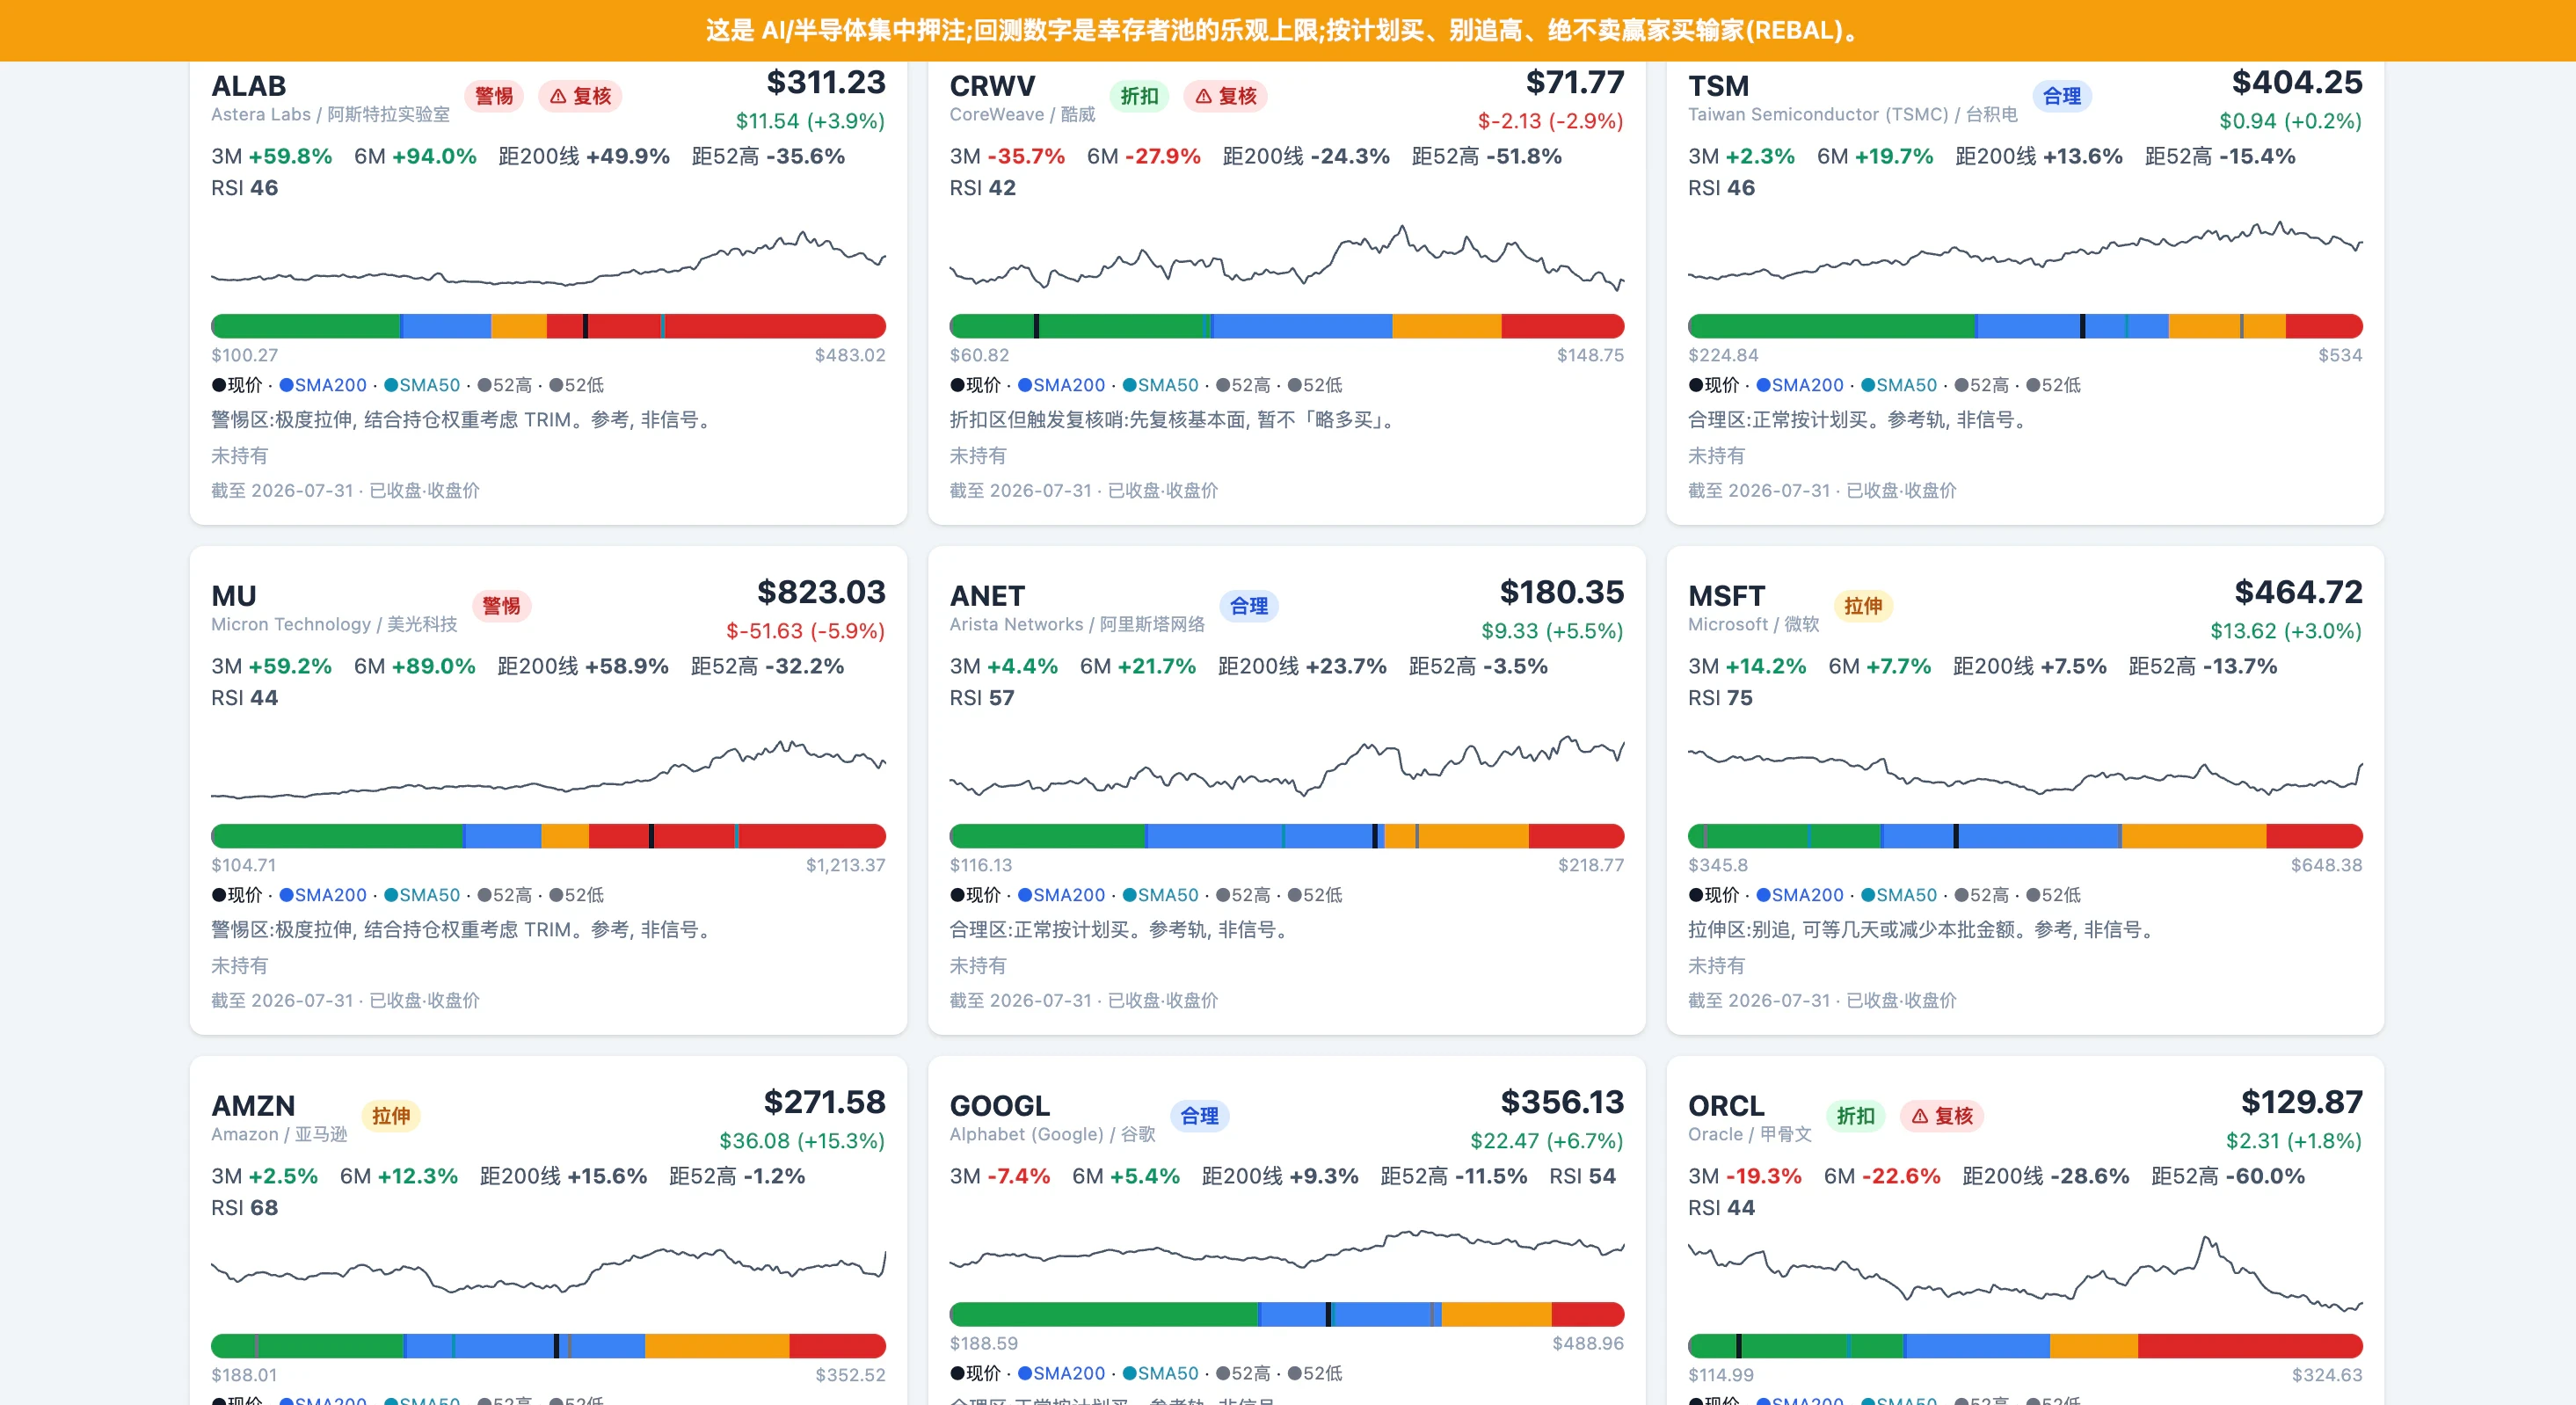Image resolution: width=2576 pixels, height=1405 pixels.
Task: Click the RSI 75 value on MSFT card
Action: pyautogui.click(x=1720, y=698)
